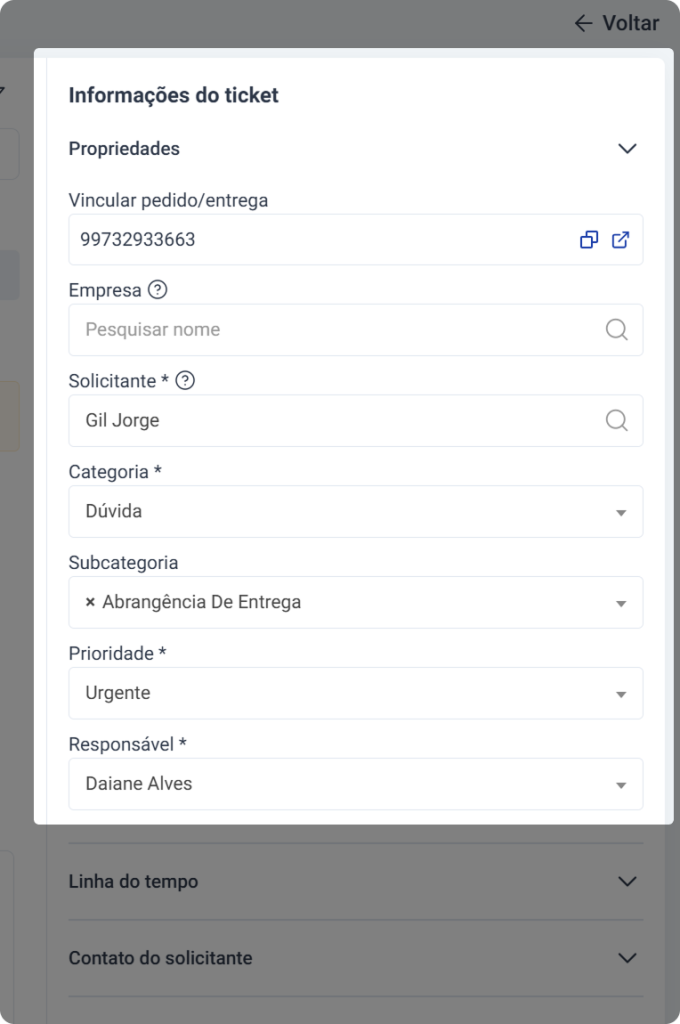Select the Solicitante field containing Gil Jorge
This screenshot has height=1024, width=680.
[x=300, y=420]
